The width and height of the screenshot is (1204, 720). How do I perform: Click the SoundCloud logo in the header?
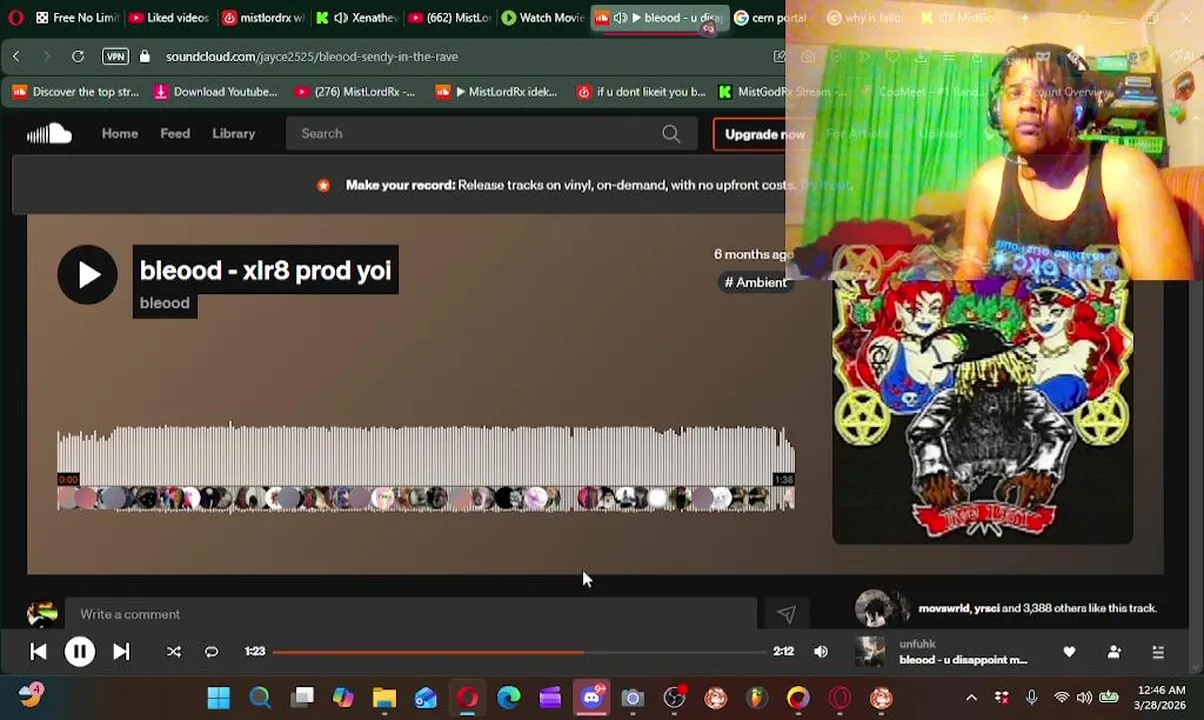pos(49,133)
